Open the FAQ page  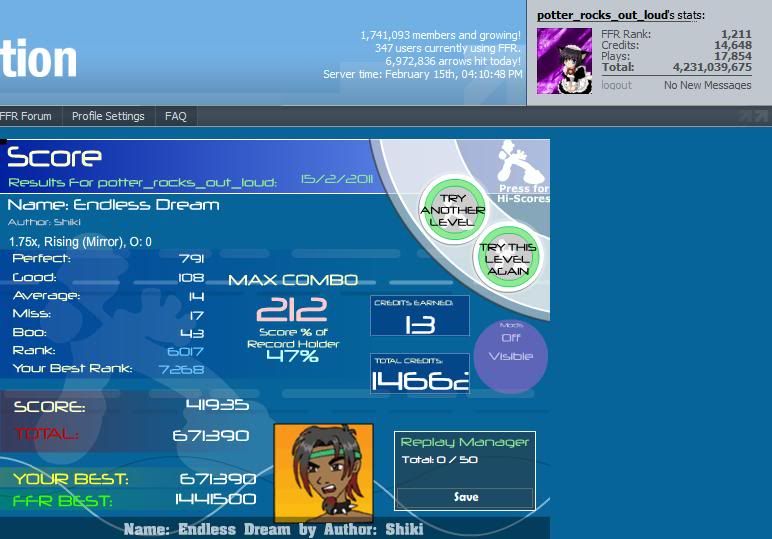176,116
